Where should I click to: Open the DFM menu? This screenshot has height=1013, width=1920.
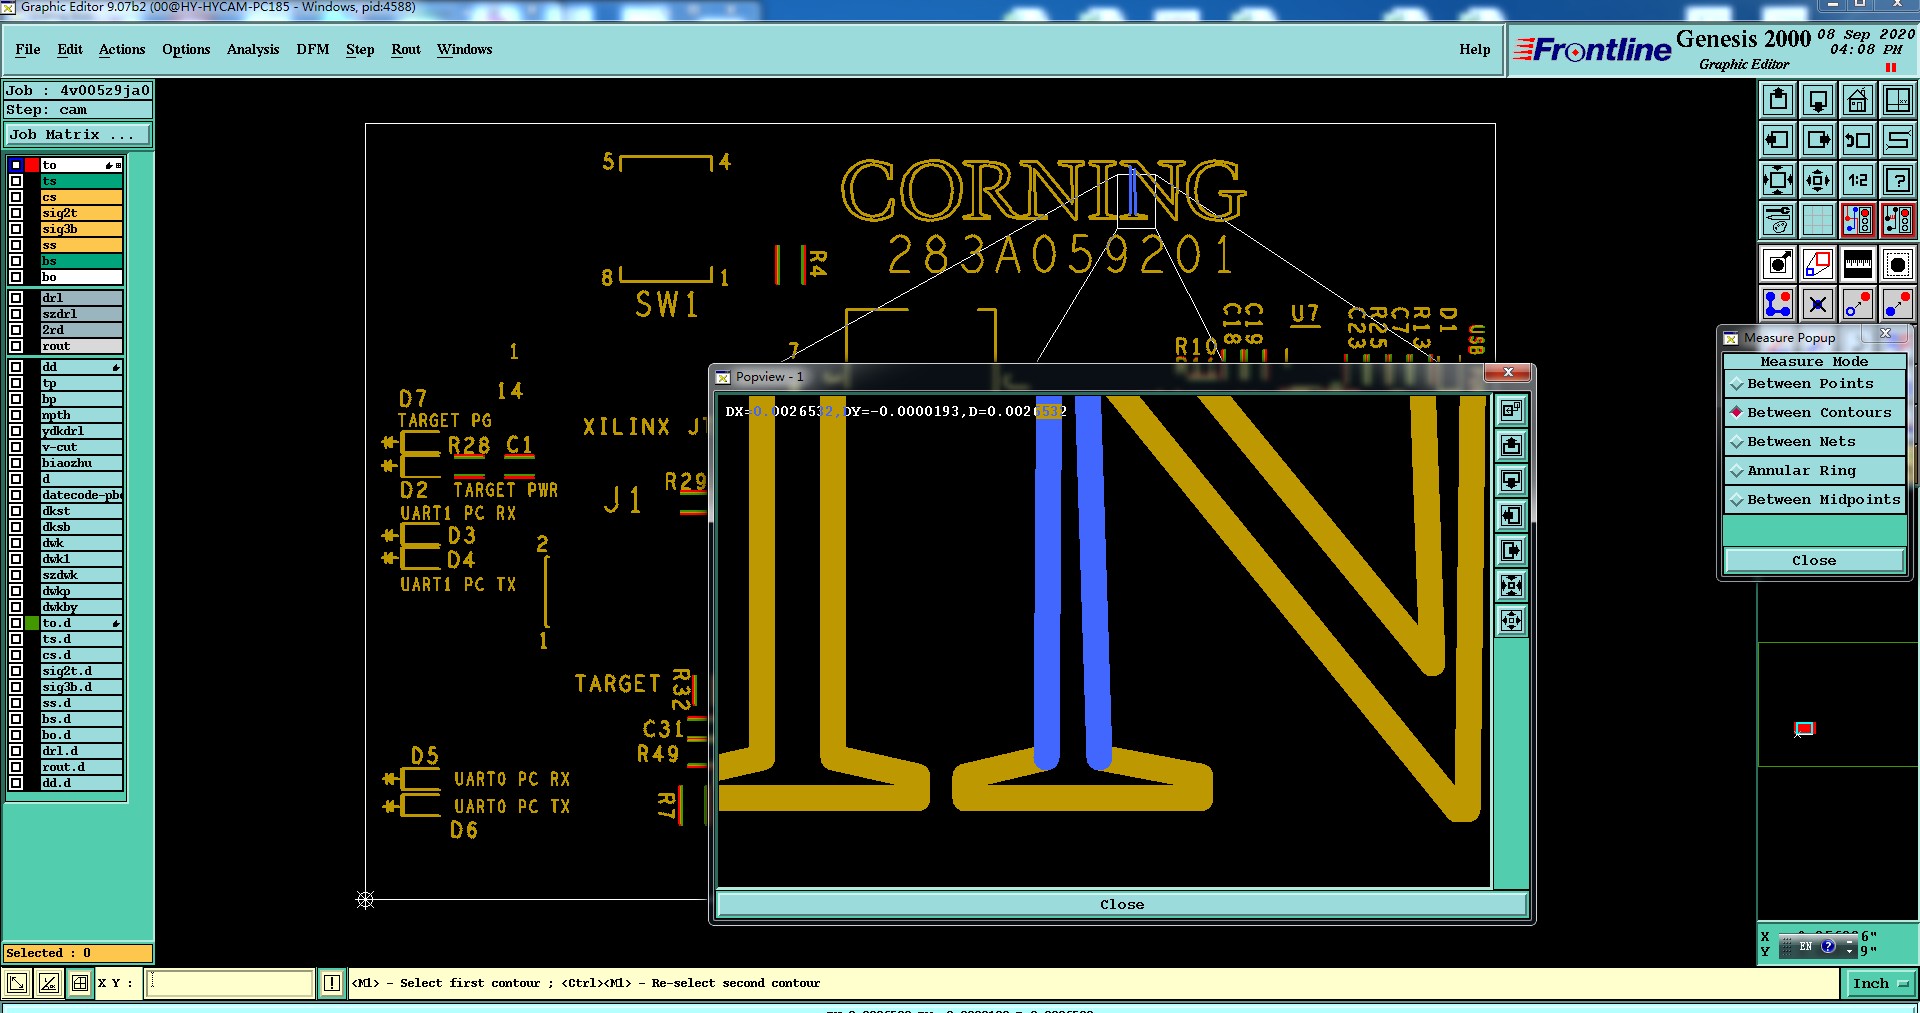[313, 49]
